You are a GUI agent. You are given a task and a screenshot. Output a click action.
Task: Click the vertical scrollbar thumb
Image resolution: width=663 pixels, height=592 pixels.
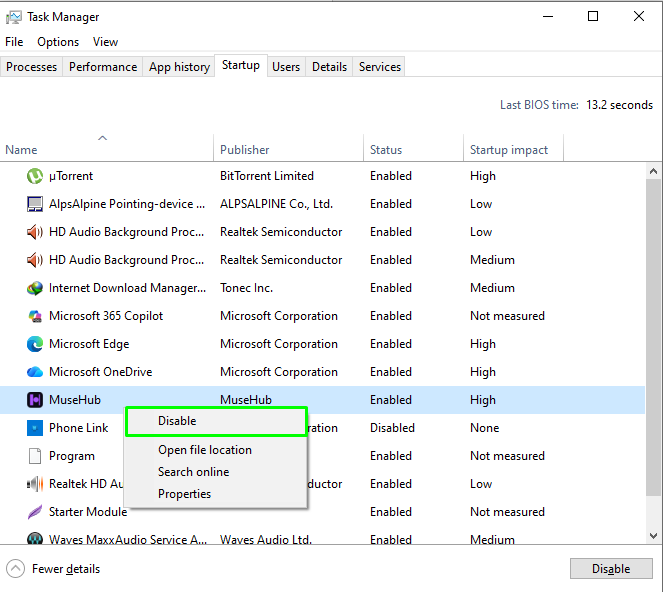pyautogui.click(x=653, y=337)
